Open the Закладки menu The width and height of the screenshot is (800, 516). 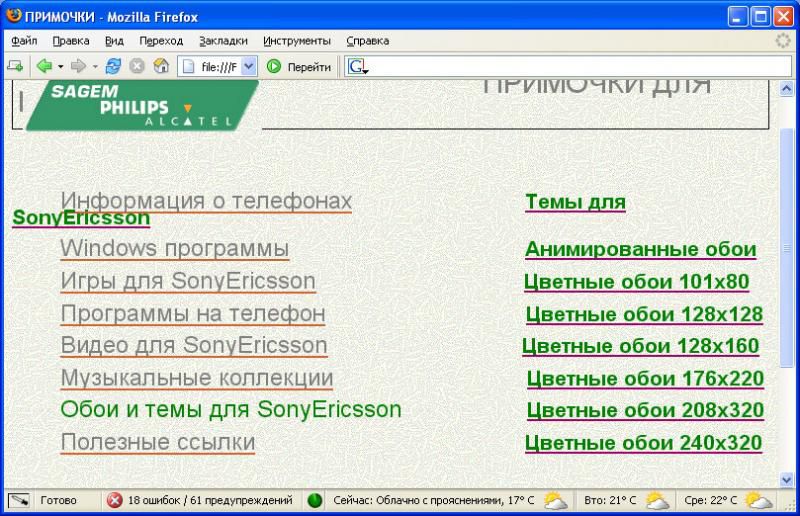click(x=223, y=41)
